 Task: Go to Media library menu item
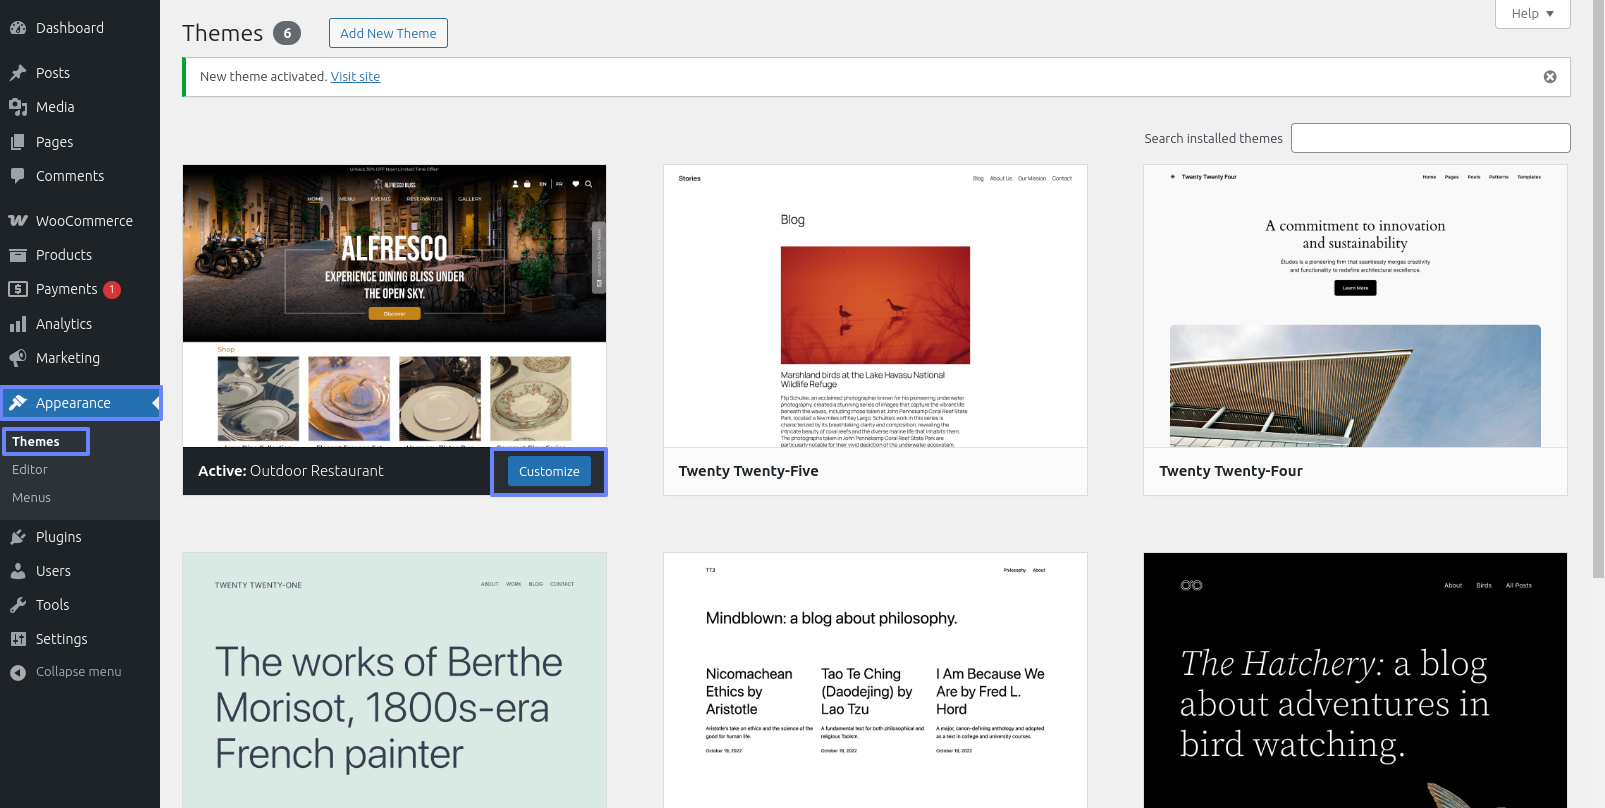(x=80, y=107)
